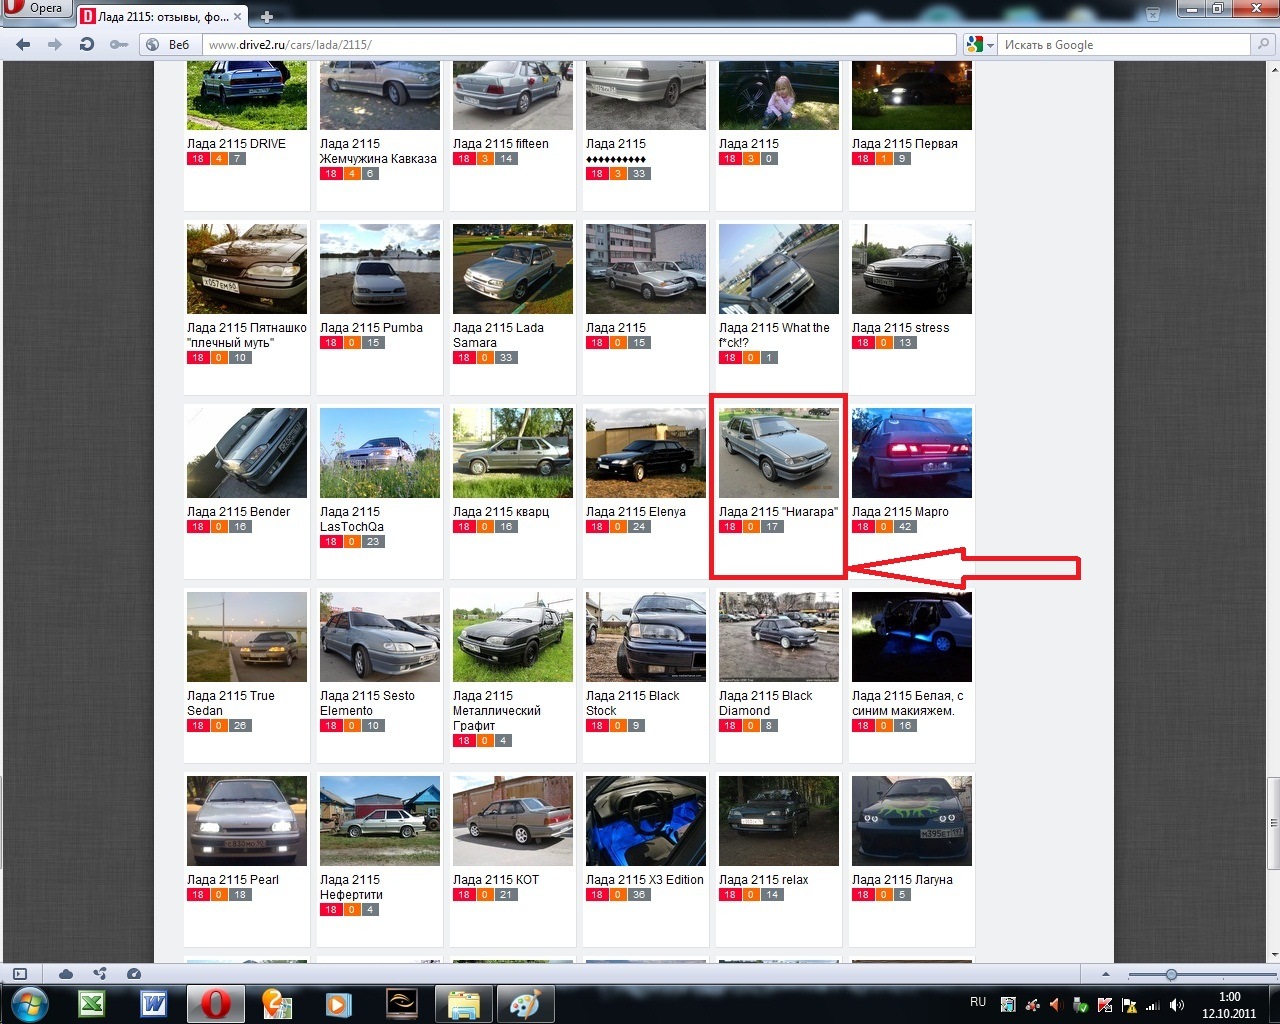The width and height of the screenshot is (1280, 1024).
Task: Focus the address bar with drive2.ru URL
Action: point(579,45)
